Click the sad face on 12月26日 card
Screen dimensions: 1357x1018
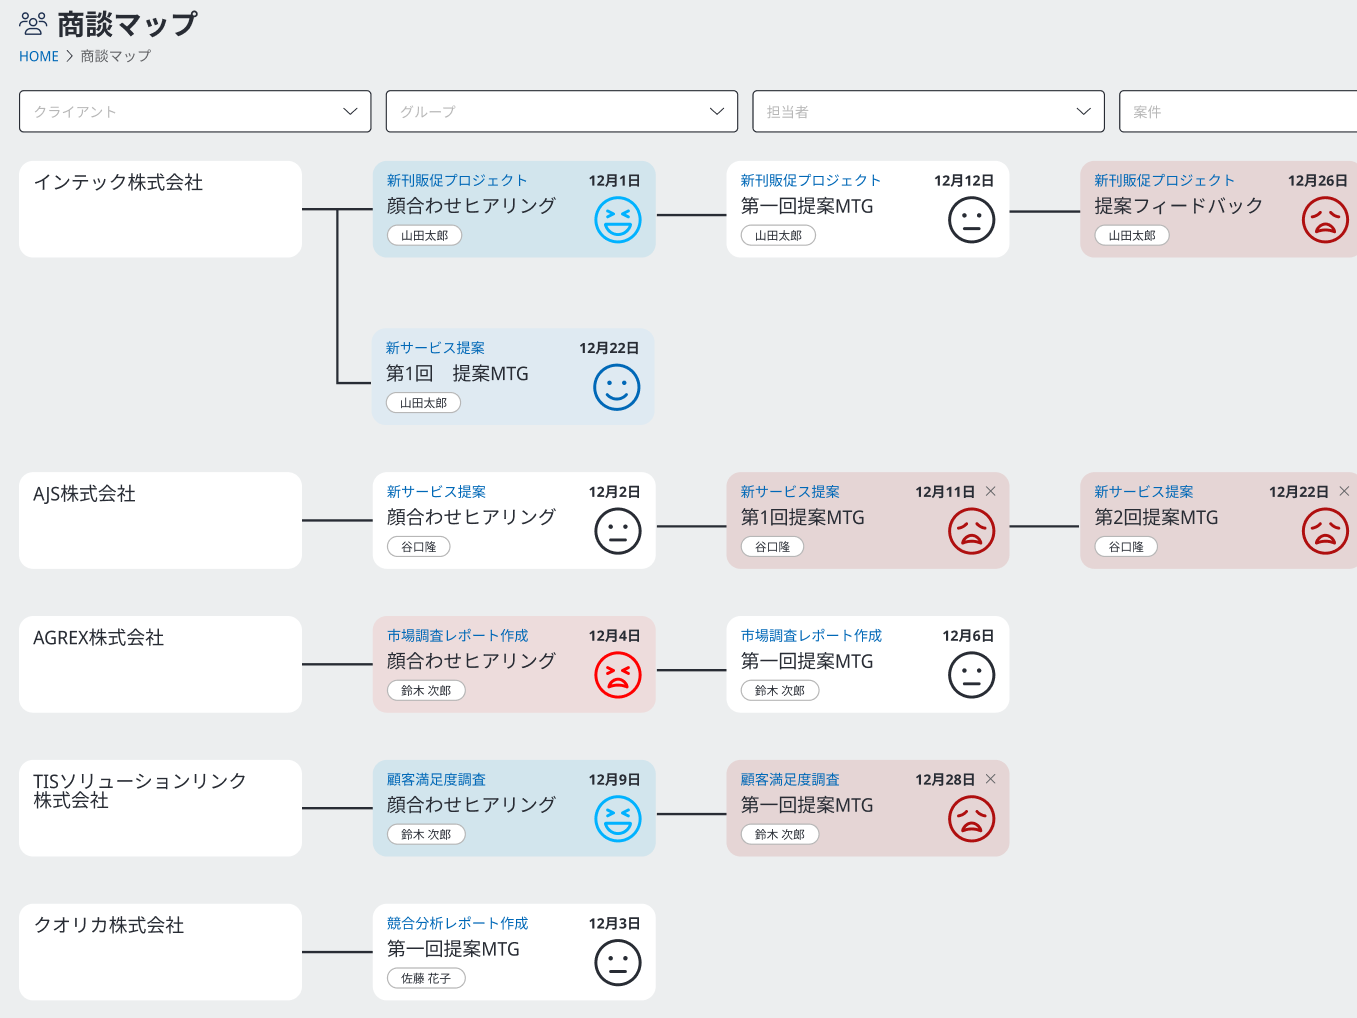point(1325,220)
